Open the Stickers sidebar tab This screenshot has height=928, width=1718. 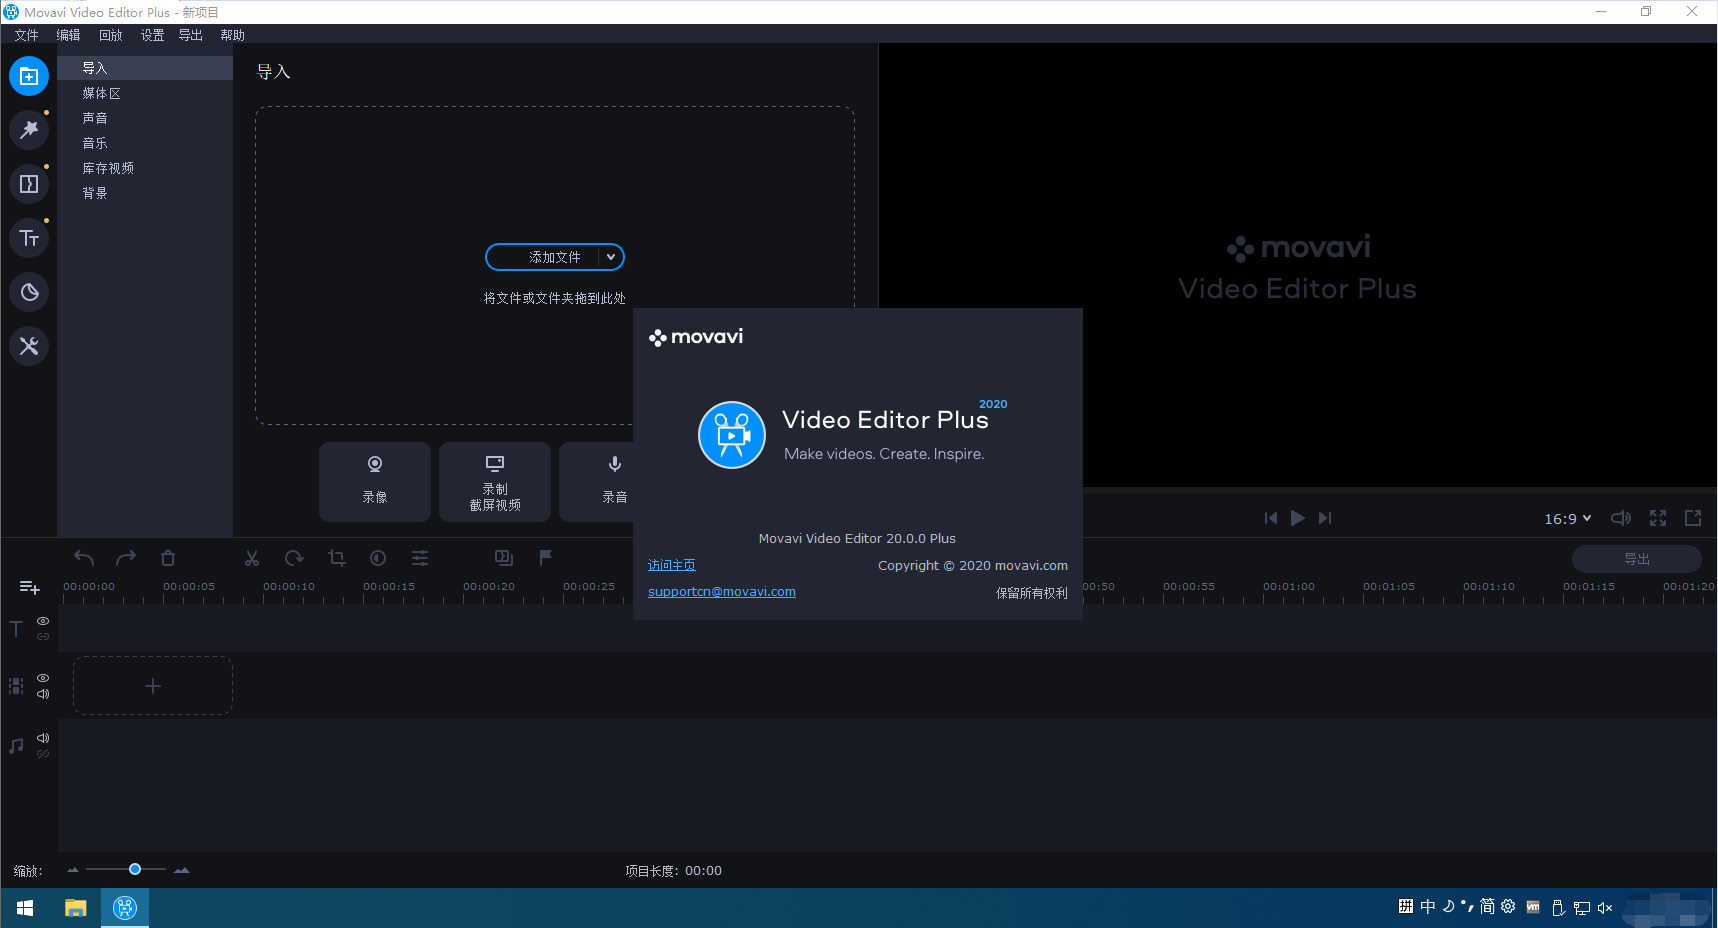coord(29,292)
